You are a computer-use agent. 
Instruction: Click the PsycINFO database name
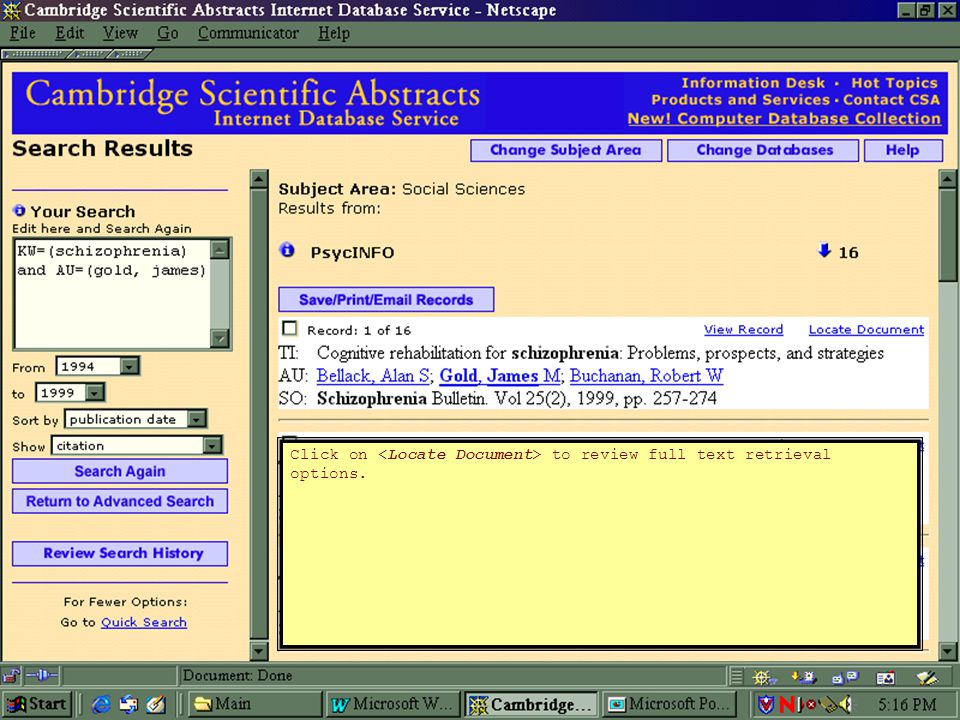[x=352, y=252]
